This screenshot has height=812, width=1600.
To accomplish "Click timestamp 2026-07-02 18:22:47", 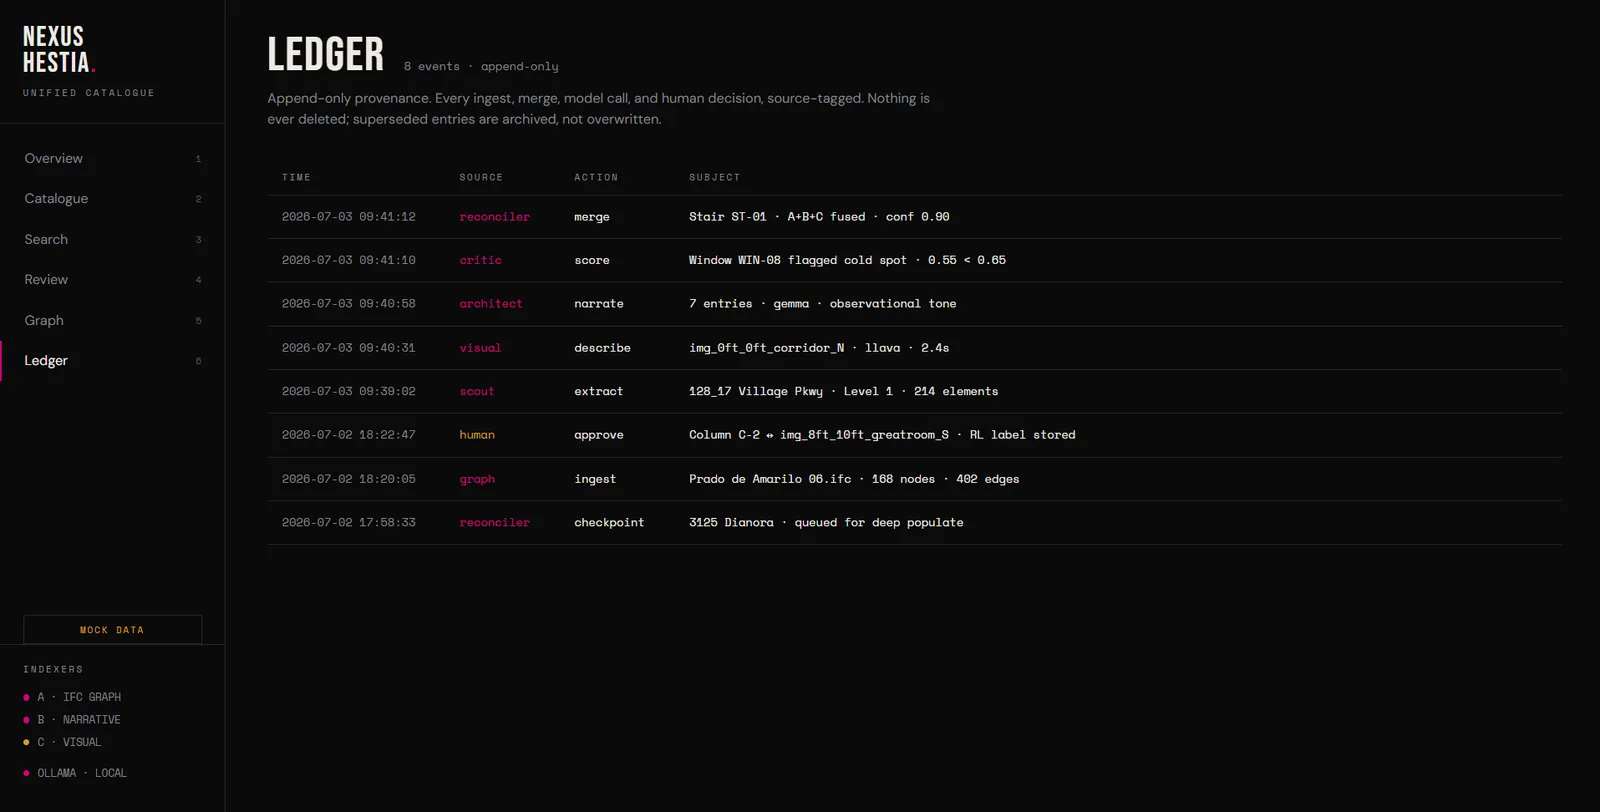I will coord(349,435).
